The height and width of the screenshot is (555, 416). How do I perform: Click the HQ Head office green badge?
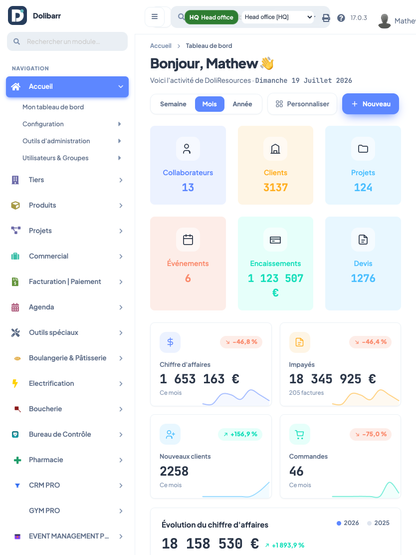coord(211,17)
